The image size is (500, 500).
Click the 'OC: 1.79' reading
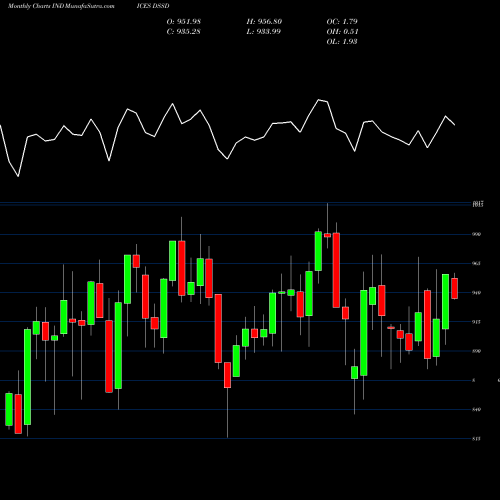pos(342,22)
